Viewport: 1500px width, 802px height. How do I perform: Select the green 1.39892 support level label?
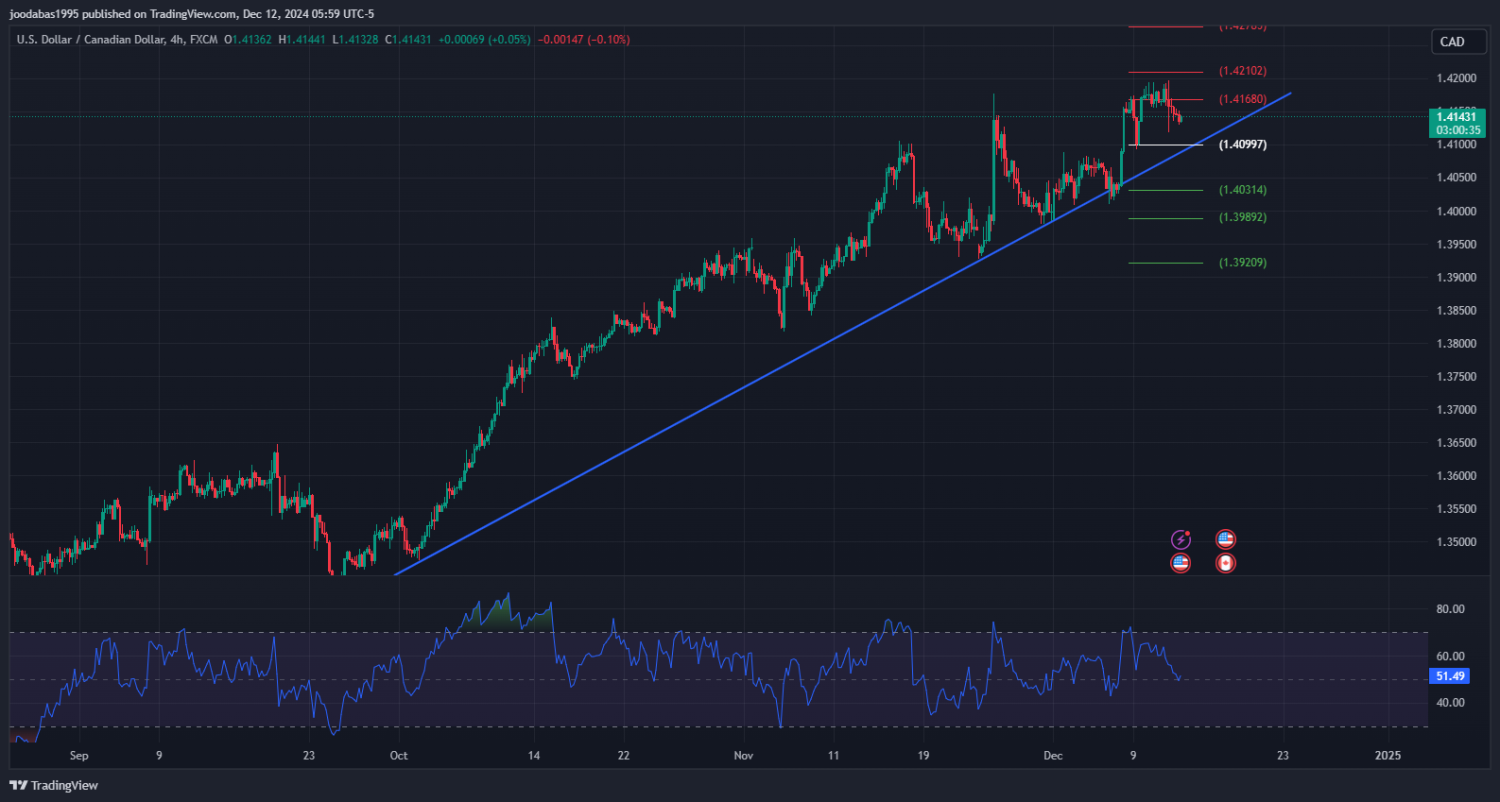pyautogui.click(x=1242, y=217)
